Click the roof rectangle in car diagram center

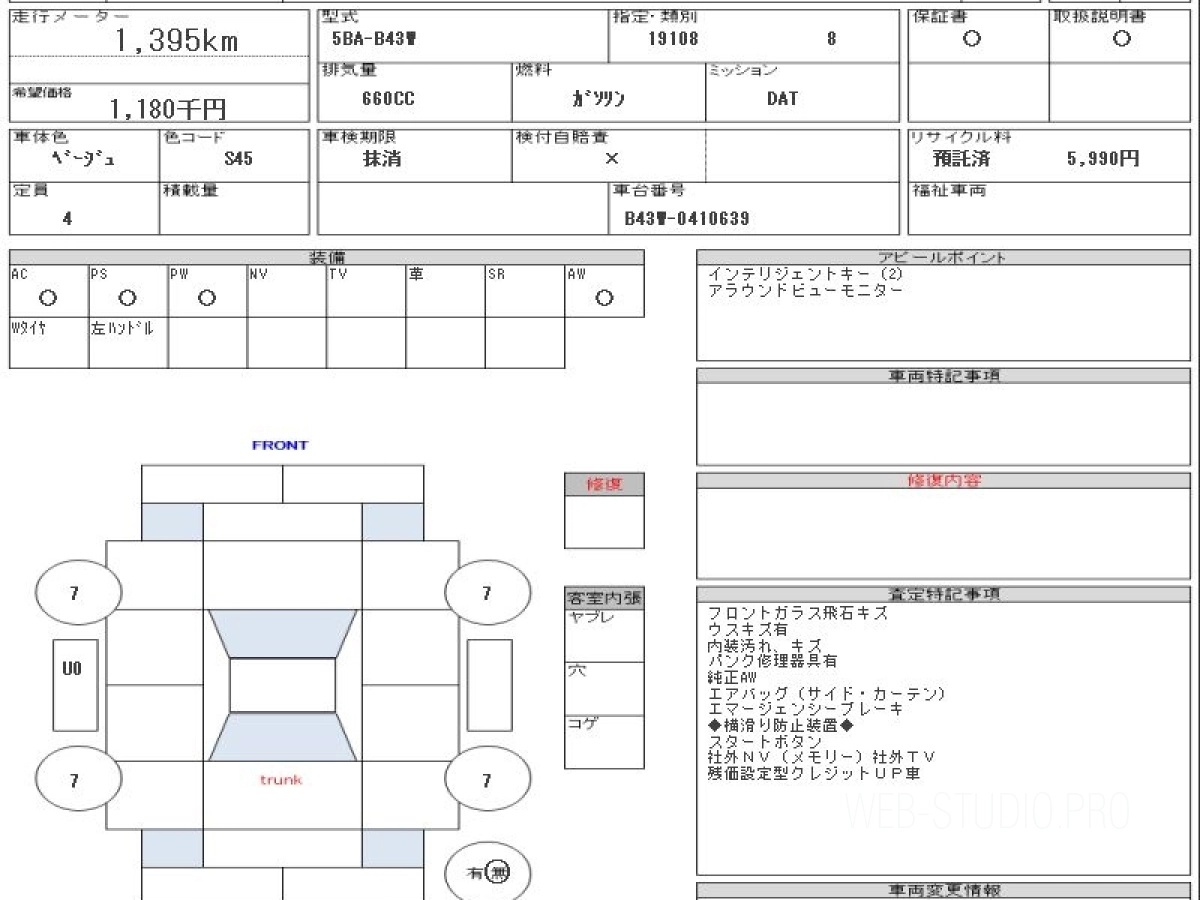coord(282,685)
